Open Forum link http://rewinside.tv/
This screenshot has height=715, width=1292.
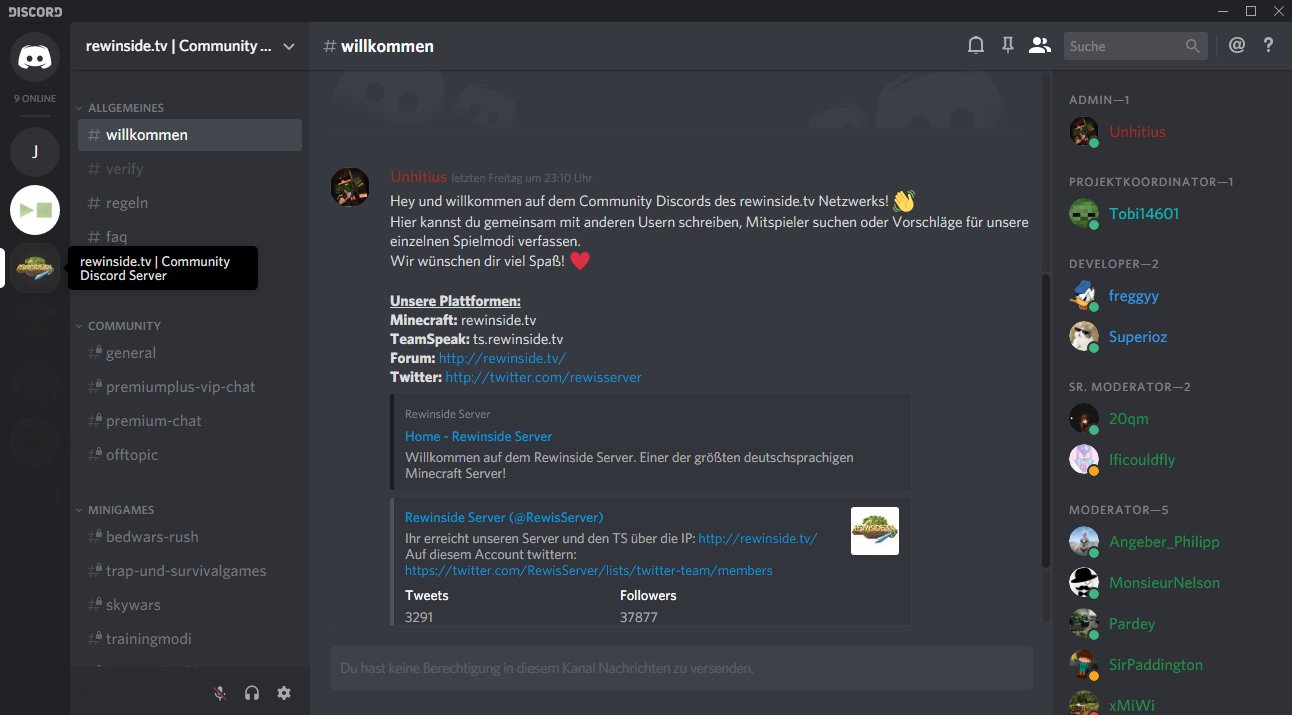click(x=502, y=358)
